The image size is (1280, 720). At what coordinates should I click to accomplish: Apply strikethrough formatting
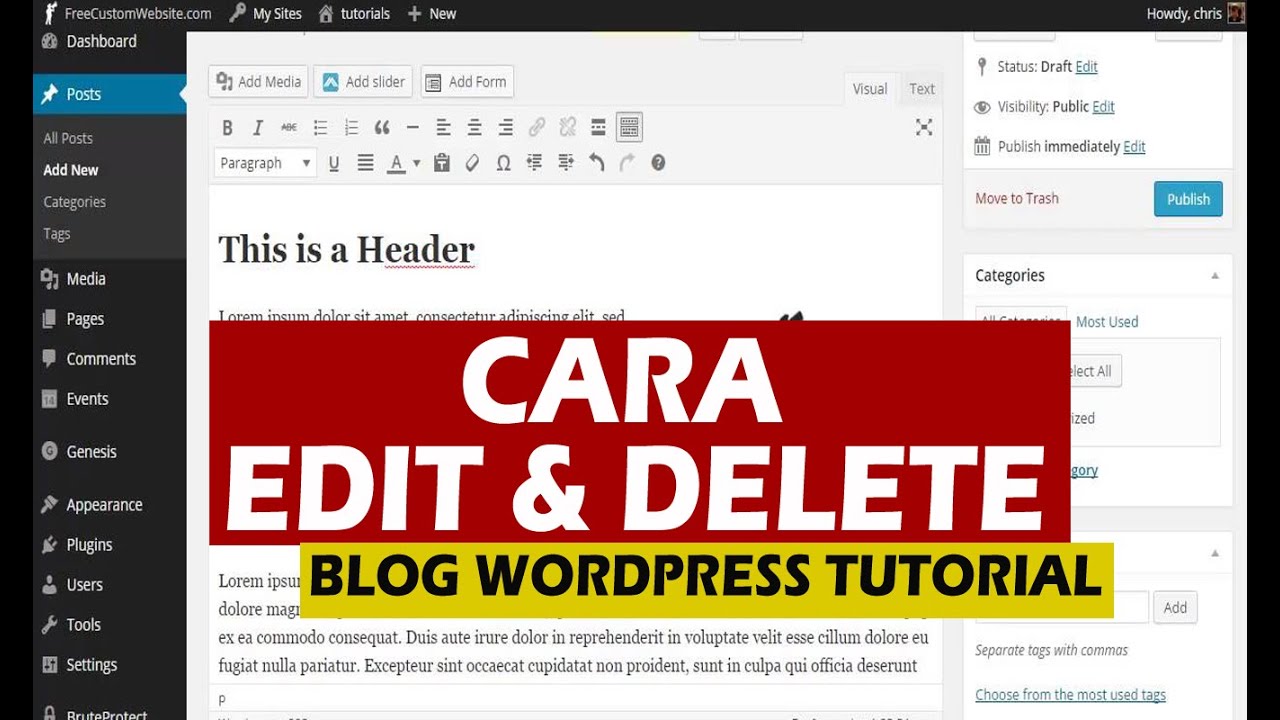[x=289, y=127]
